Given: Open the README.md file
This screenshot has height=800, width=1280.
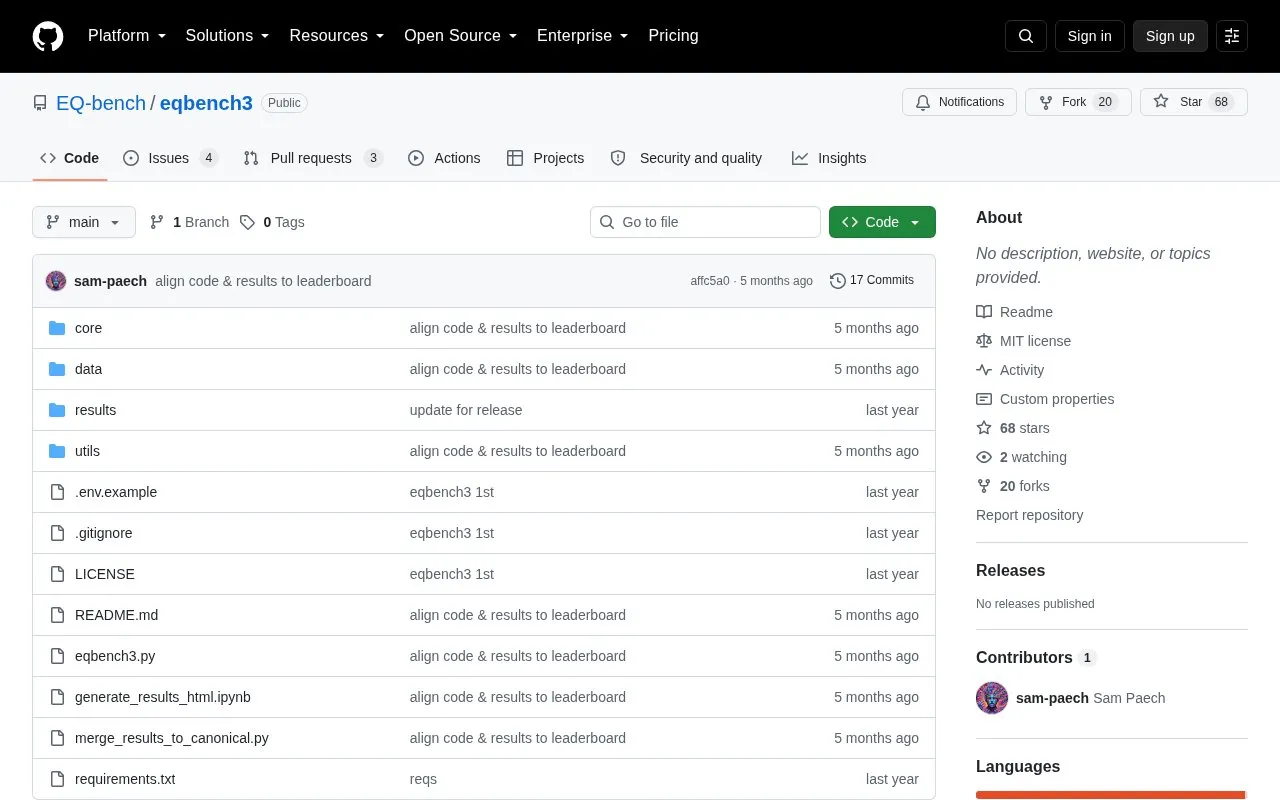Looking at the screenshot, I should click(x=116, y=615).
